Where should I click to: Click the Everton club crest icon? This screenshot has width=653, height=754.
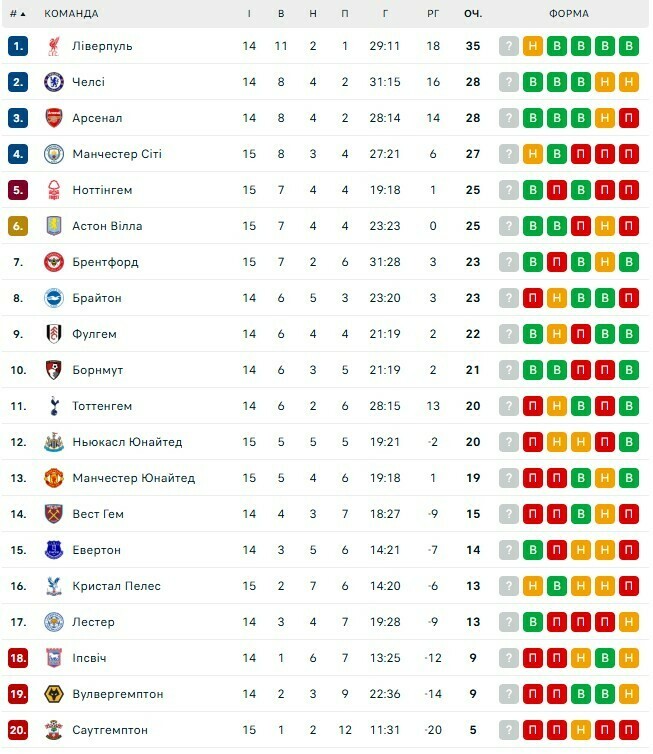click(53, 550)
